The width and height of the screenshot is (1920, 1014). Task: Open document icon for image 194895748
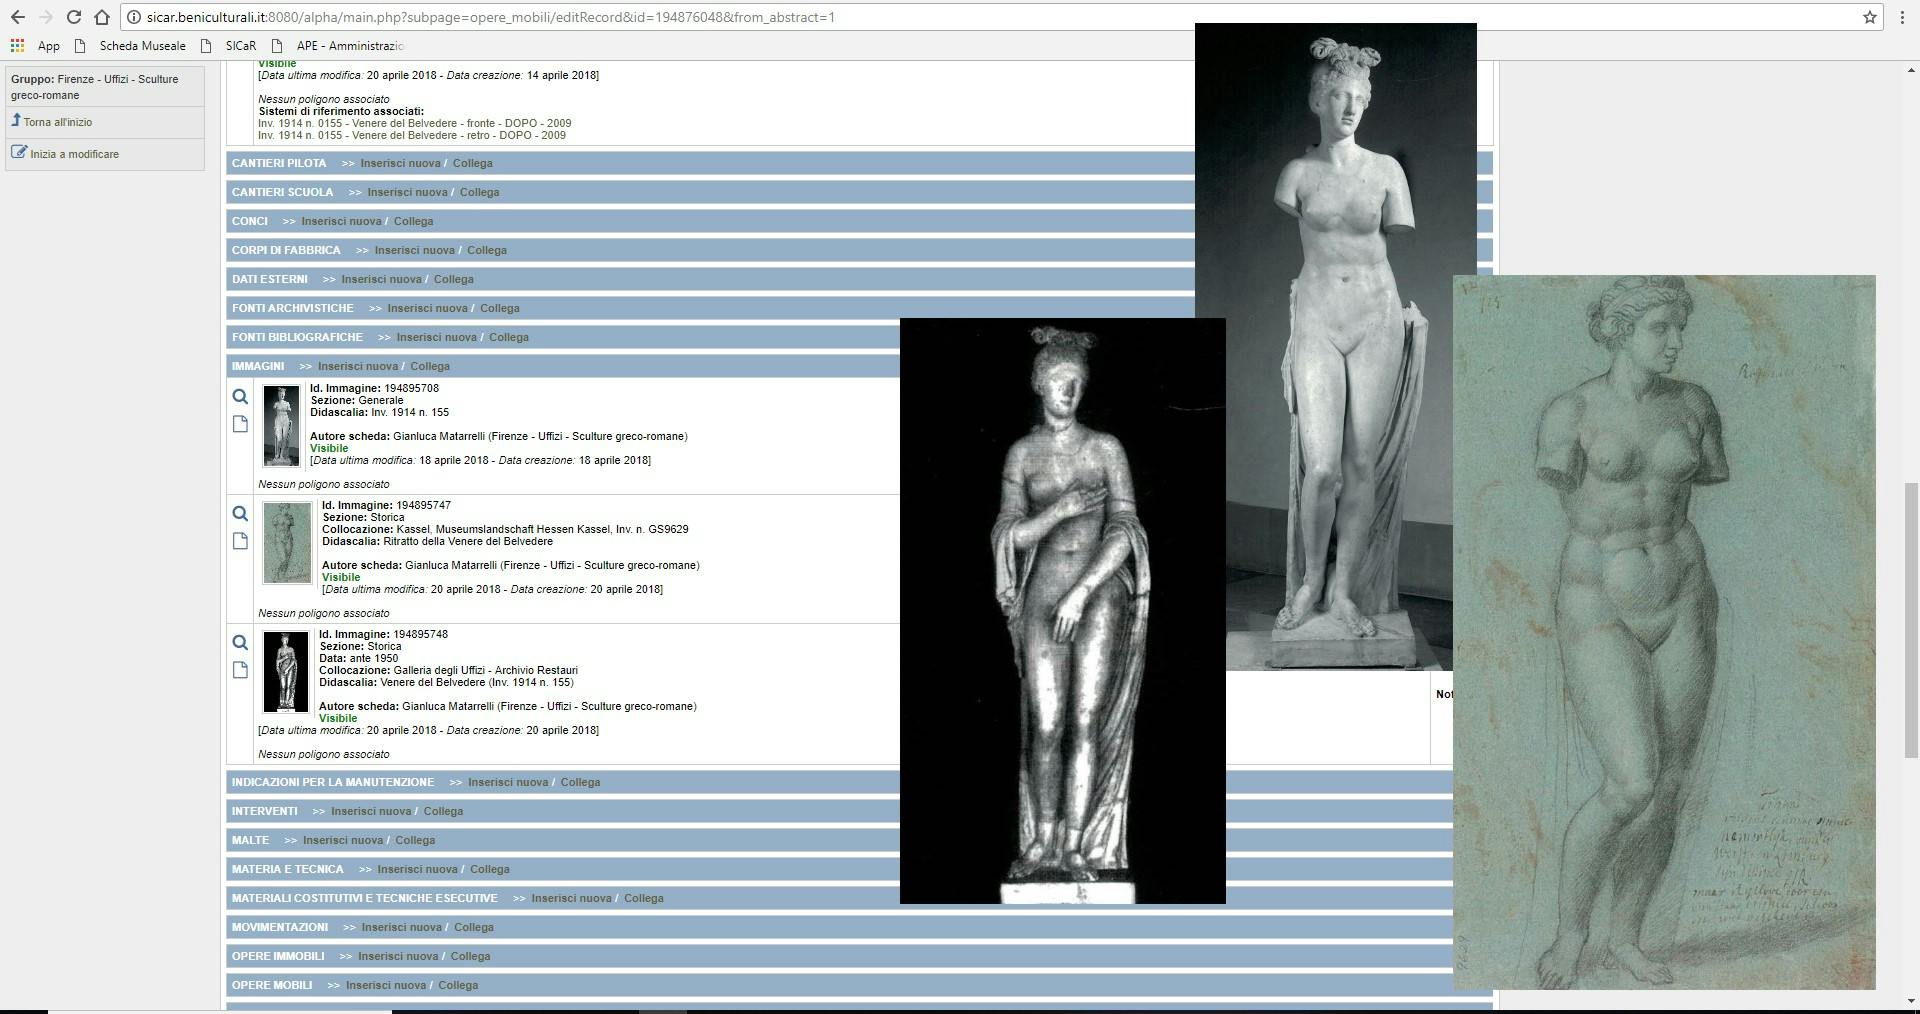(240, 670)
